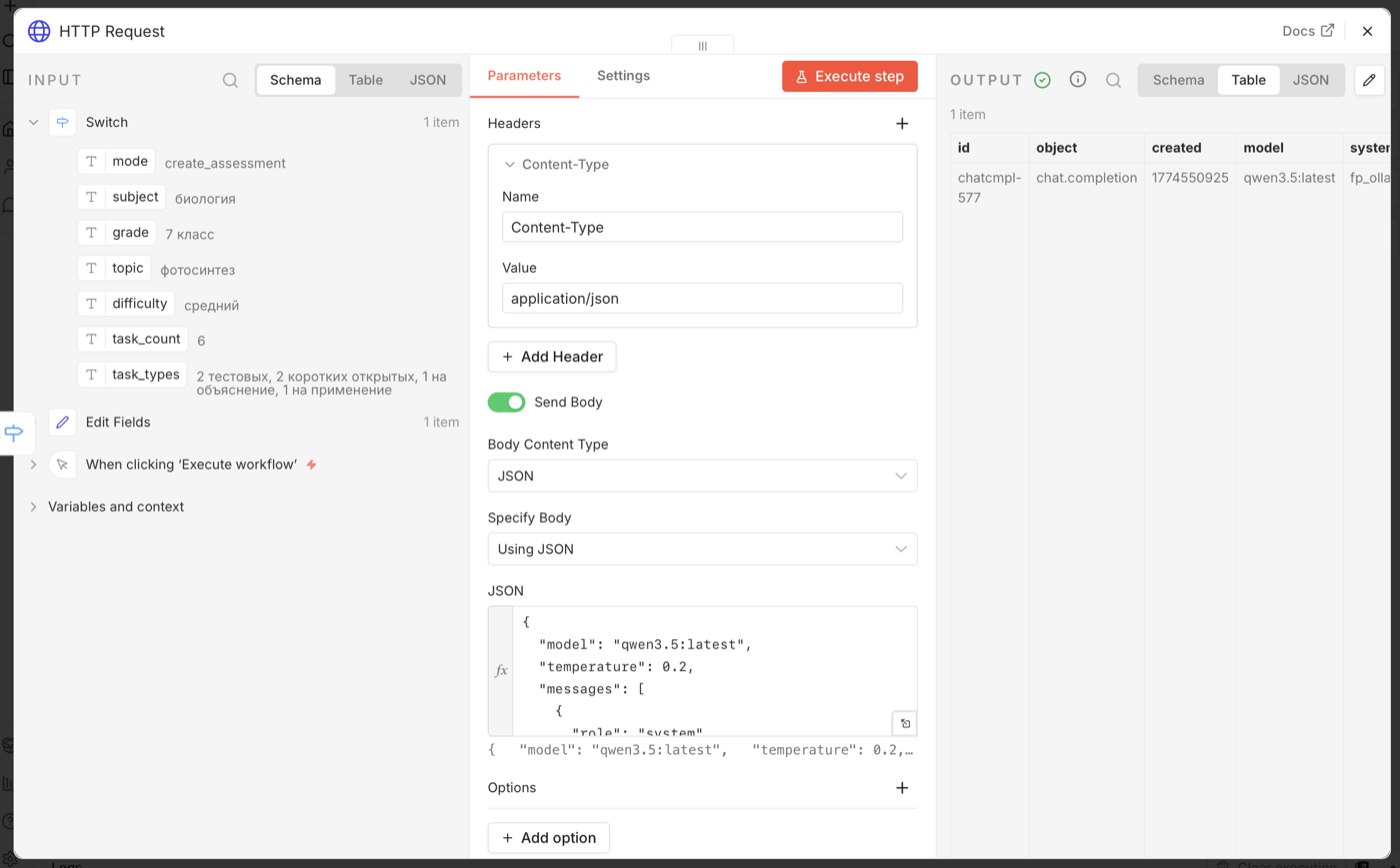Click the 'mode' field pill
Image resolution: width=1400 pixels, height=868 pixels.
(116, 161)
